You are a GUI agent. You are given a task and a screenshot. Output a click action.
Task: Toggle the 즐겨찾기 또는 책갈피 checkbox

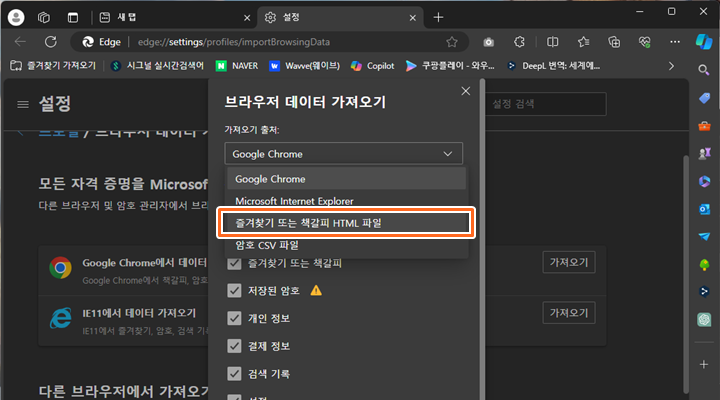[234, 263]
